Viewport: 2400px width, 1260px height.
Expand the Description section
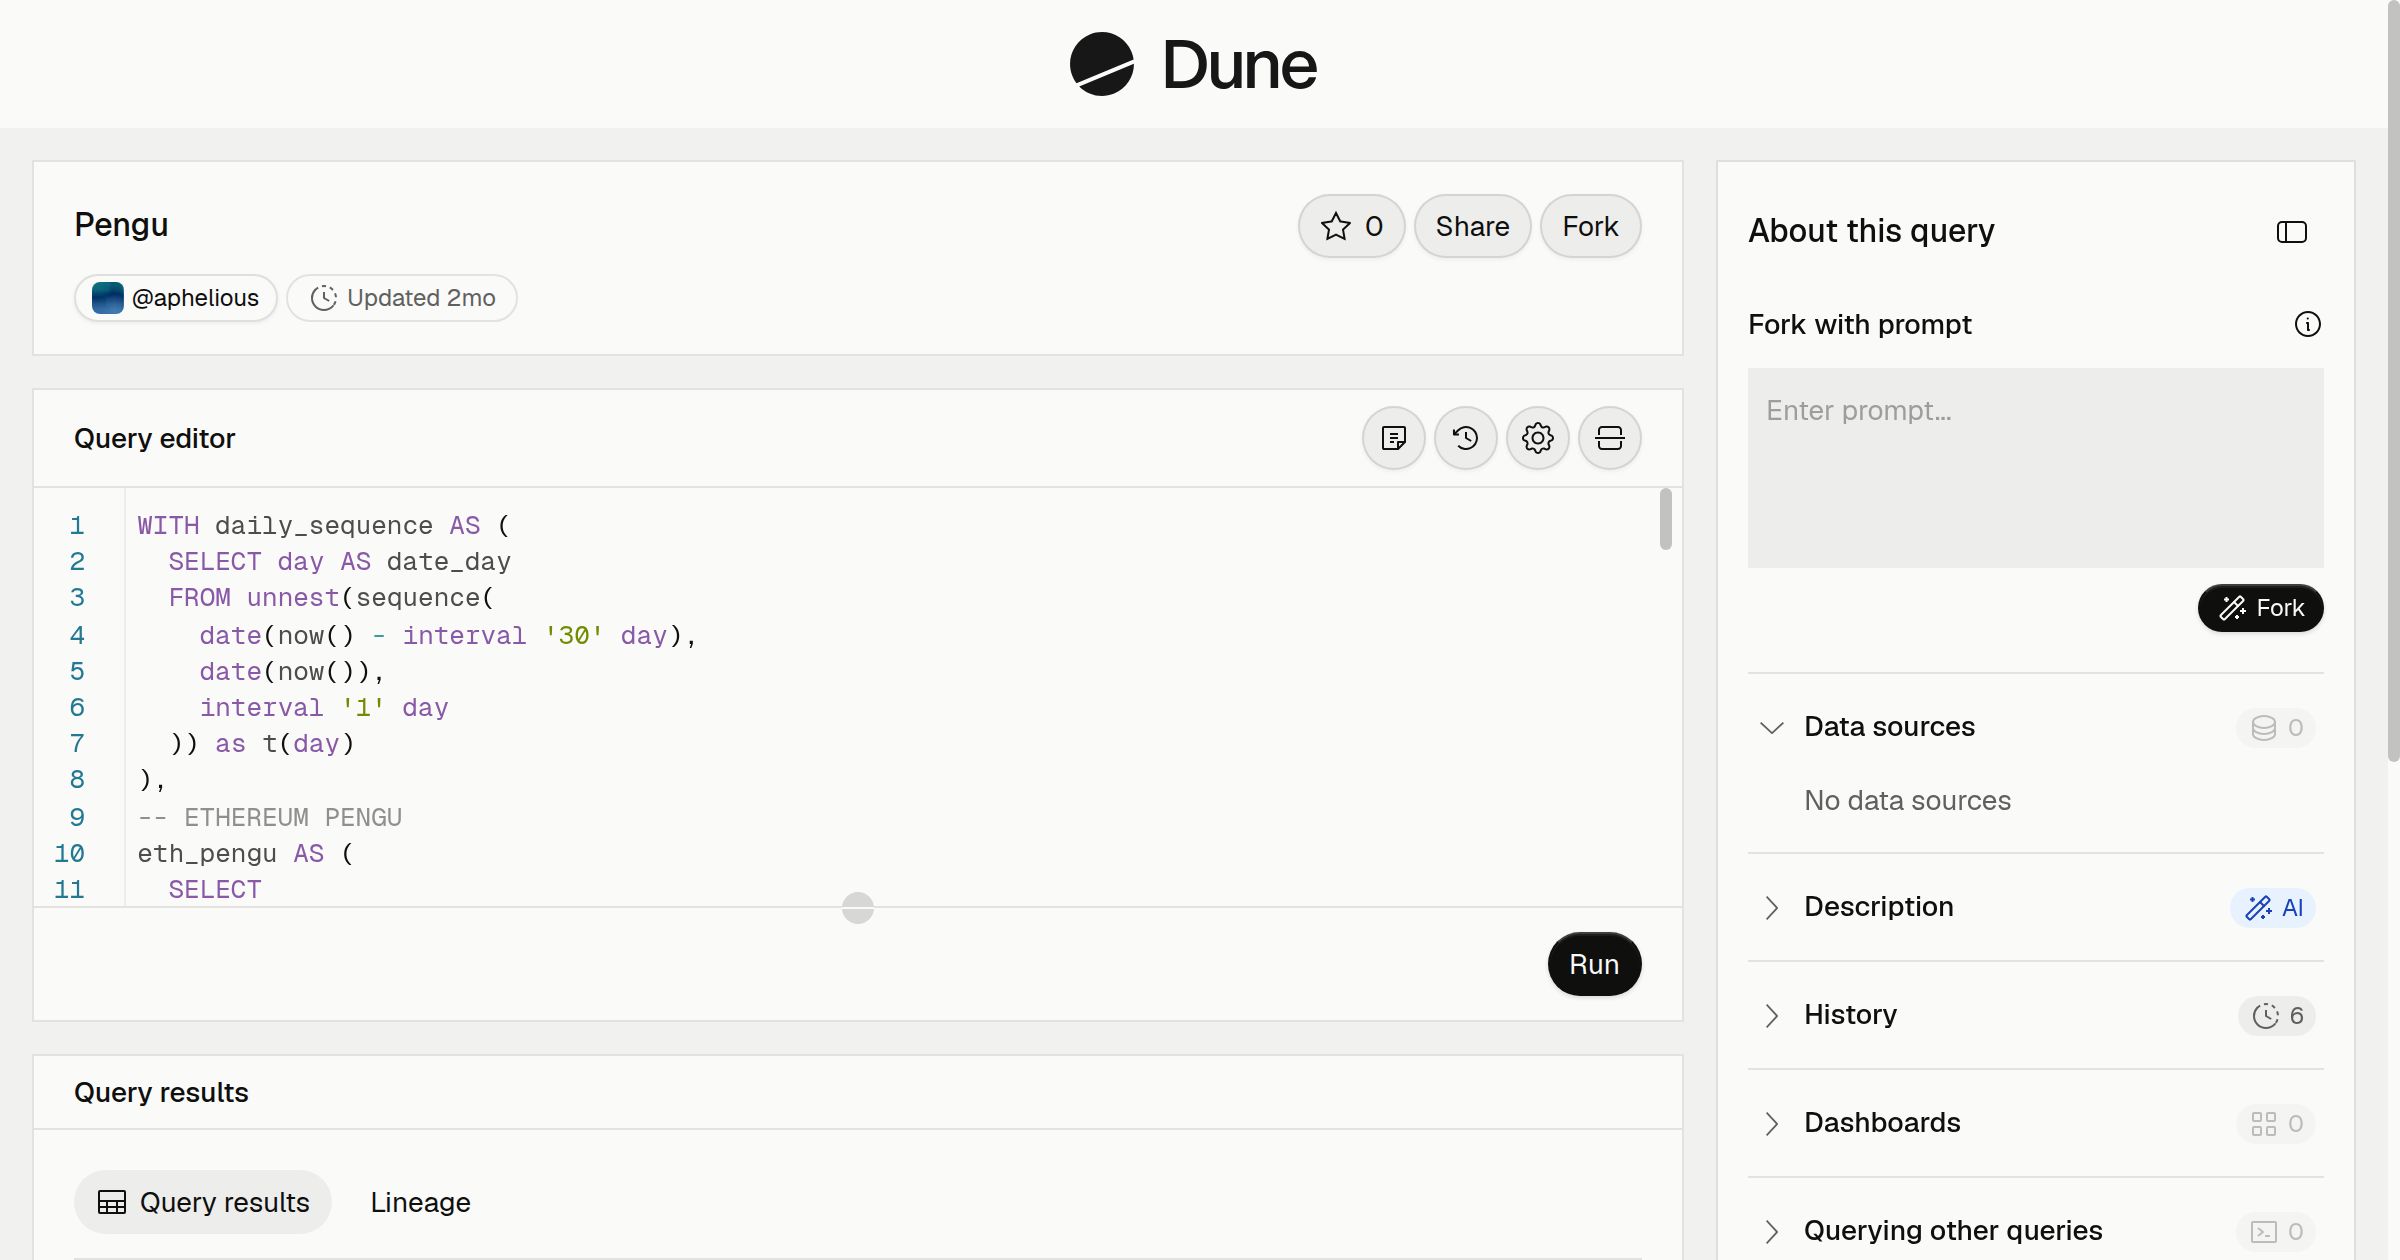click(1772, 907)
